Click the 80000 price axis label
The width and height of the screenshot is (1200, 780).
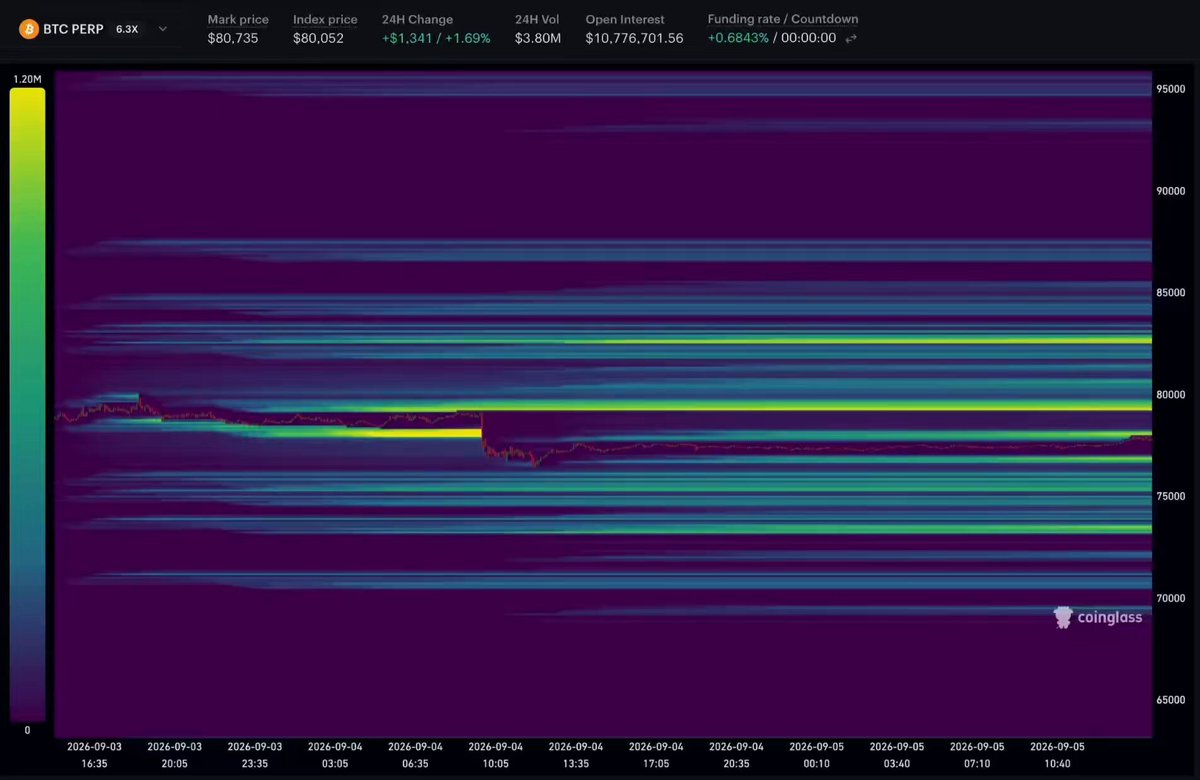click(x=1171, y=394)
